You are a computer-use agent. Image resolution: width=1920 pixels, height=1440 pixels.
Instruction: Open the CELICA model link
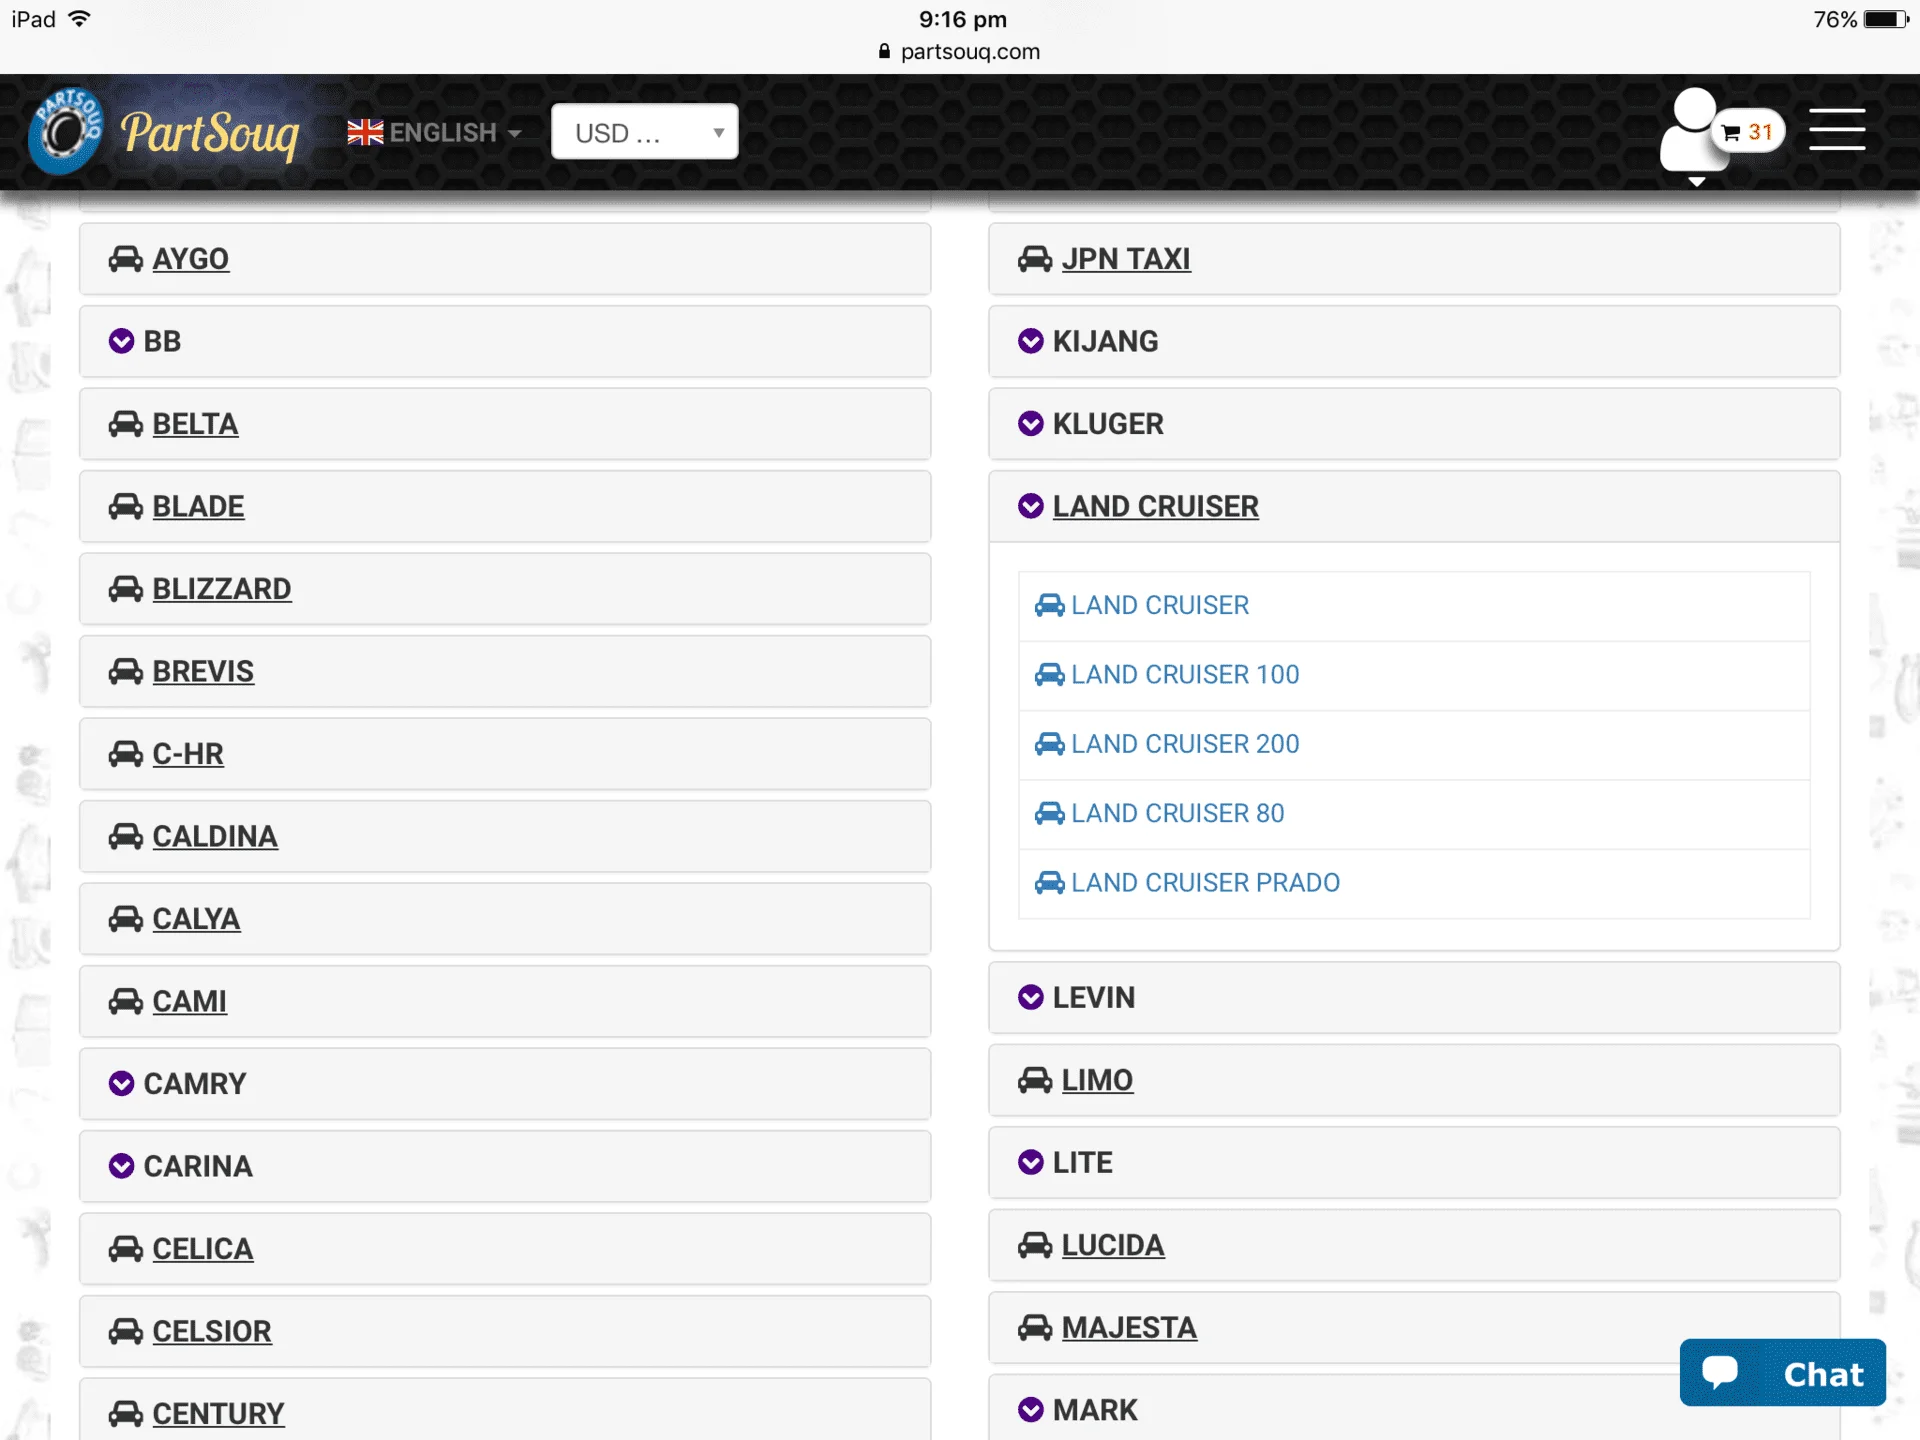pos(203,1249)
